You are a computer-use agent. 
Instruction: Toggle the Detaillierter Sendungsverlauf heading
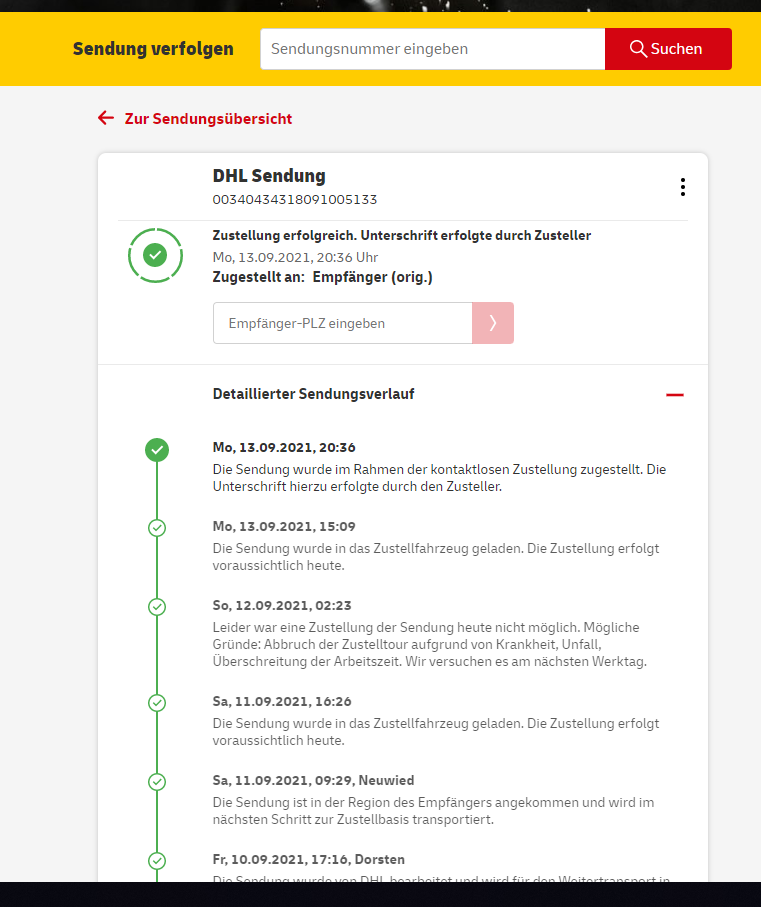coord(313,394)
